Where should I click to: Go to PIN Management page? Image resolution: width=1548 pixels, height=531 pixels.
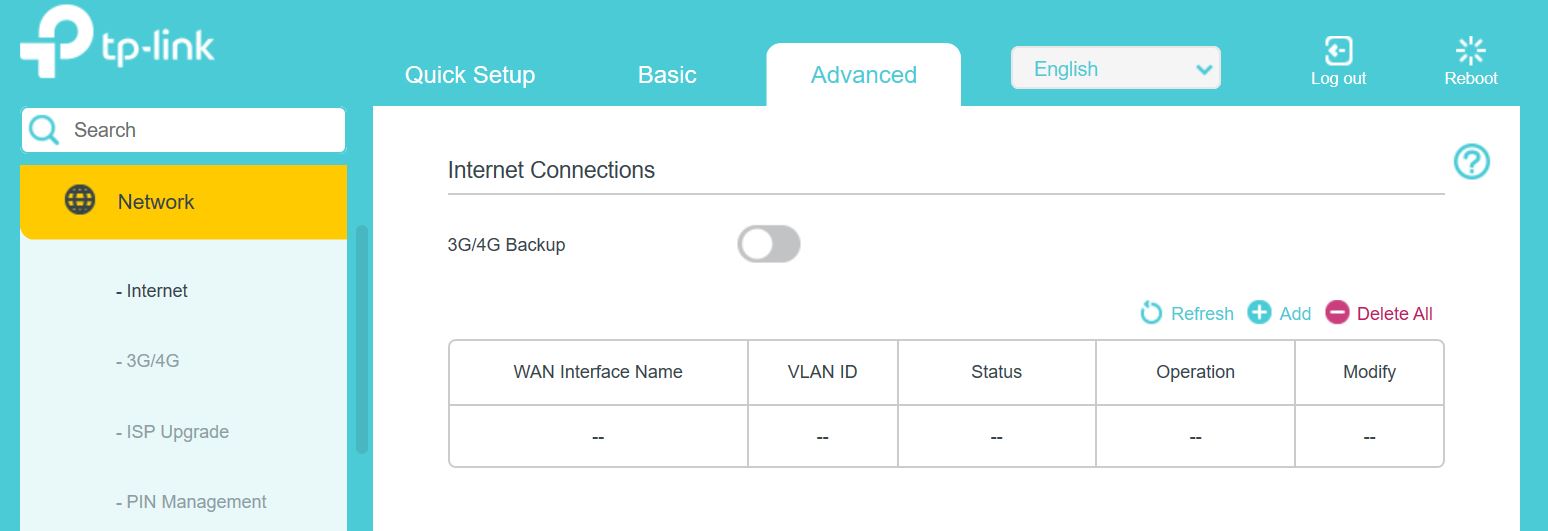191,502
